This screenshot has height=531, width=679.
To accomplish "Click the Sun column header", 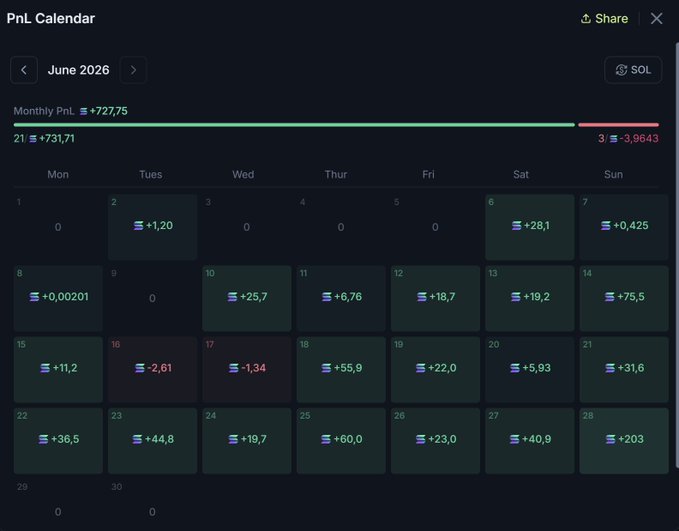I will pyautogui.click(x=613, y=175).
